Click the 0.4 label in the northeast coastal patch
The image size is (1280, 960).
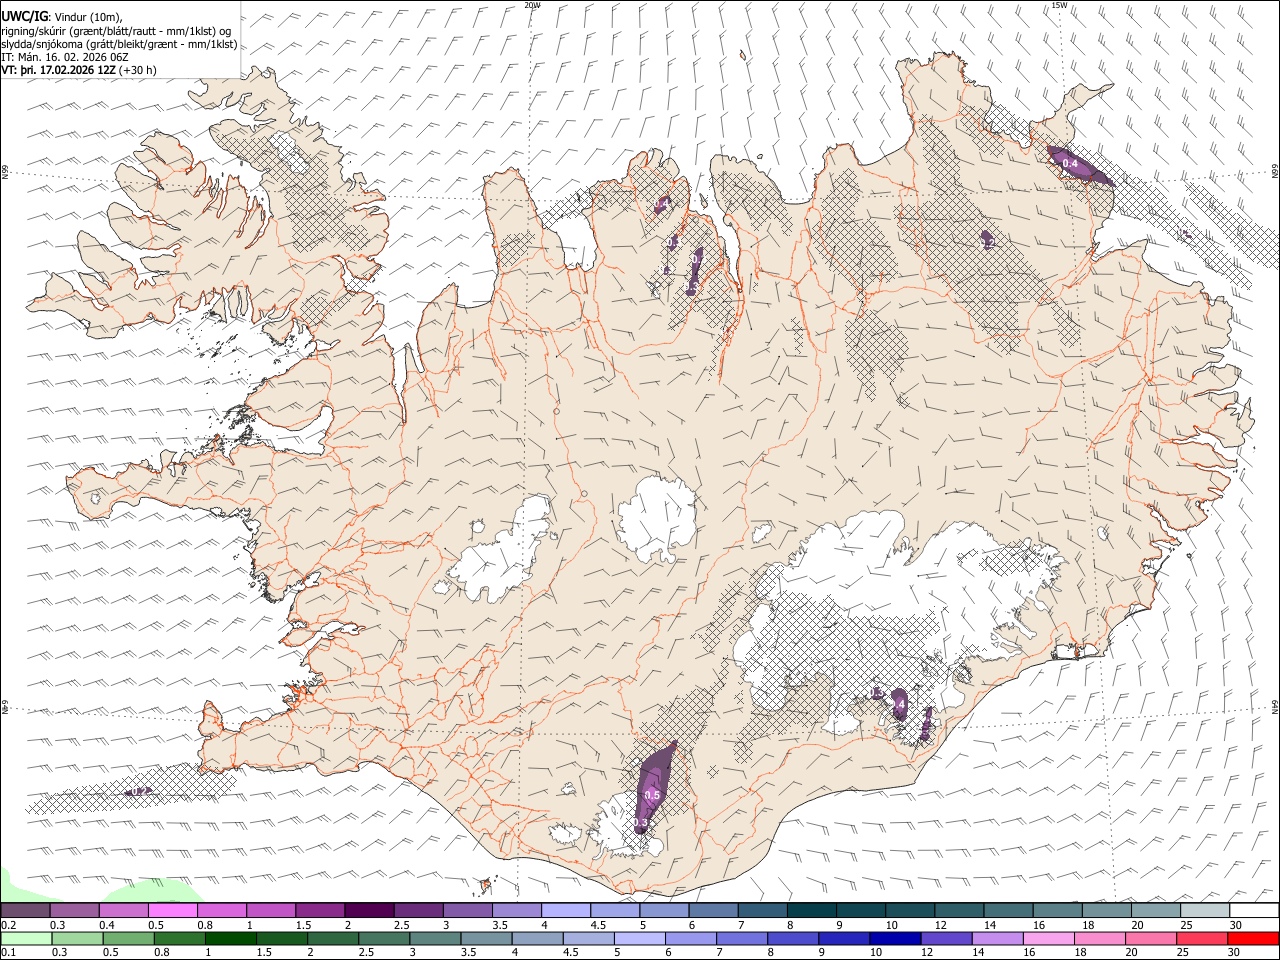(1070, 163)
